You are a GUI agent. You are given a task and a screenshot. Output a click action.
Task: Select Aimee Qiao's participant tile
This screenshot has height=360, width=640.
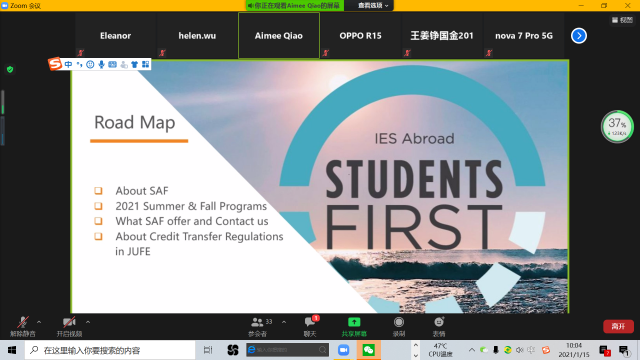279,36
